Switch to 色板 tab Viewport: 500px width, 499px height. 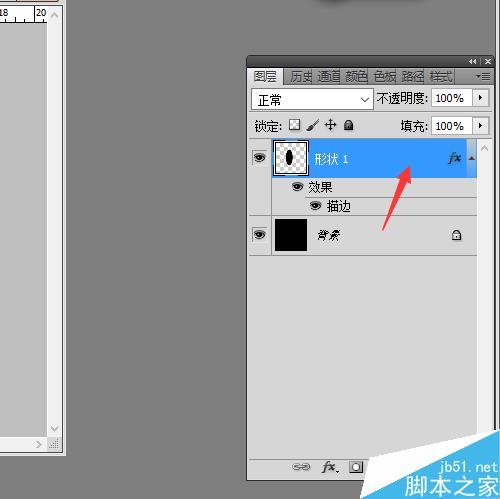[x=384, y=77]
